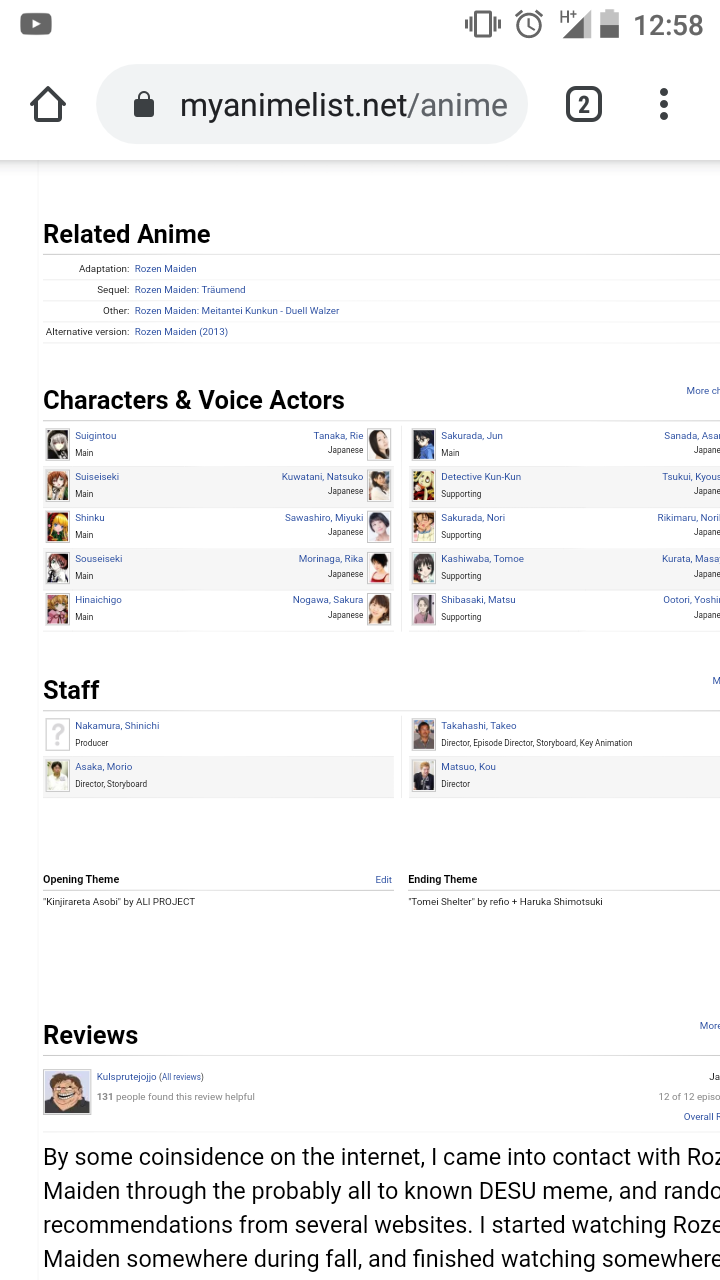This screenshot has height=1280, width=720.
Task: Open the Hinaichigo character link
Action: (98, 600)
